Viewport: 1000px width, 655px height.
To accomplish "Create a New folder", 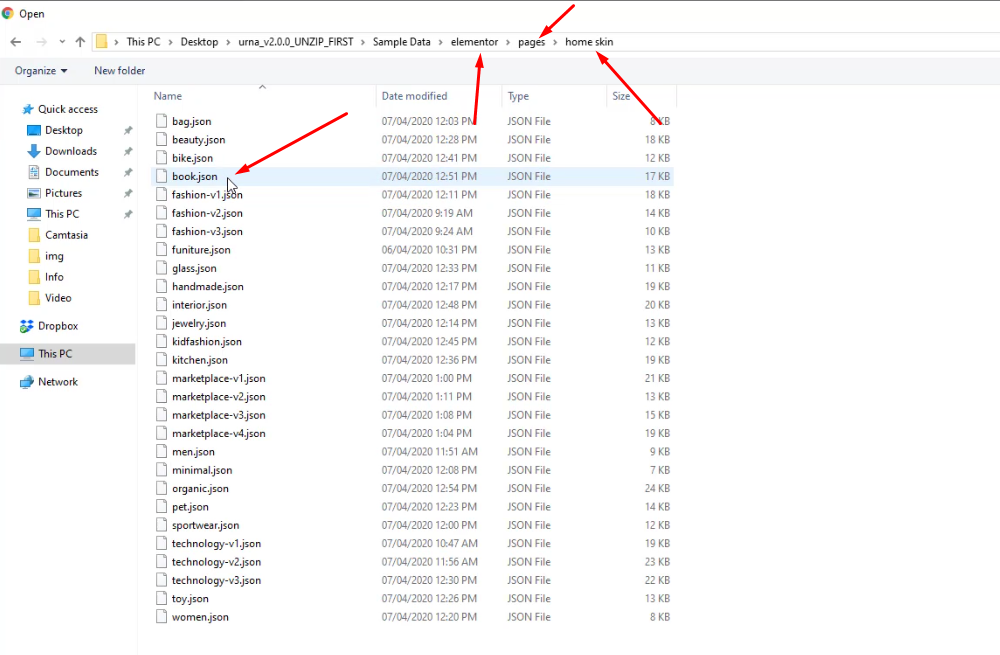I will (x=119, y=71).
